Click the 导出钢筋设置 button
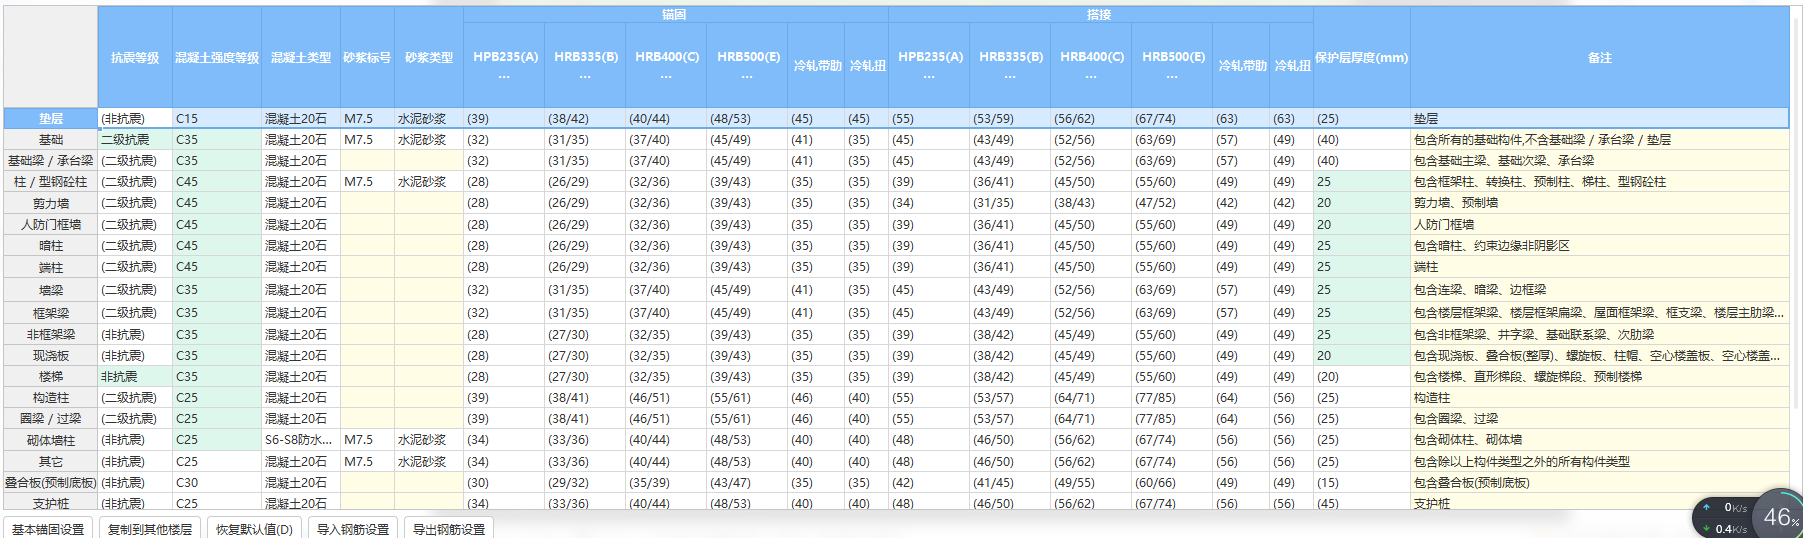Viewport: 1803px width, 538px height. click(449, 529)
